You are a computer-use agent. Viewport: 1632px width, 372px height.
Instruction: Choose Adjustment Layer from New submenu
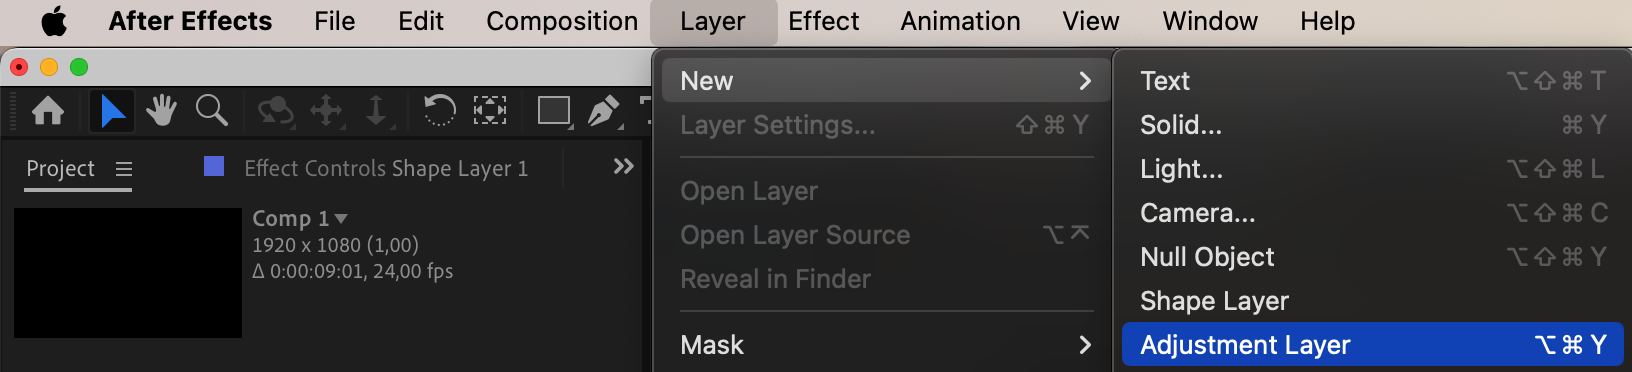click(1372, 345)
